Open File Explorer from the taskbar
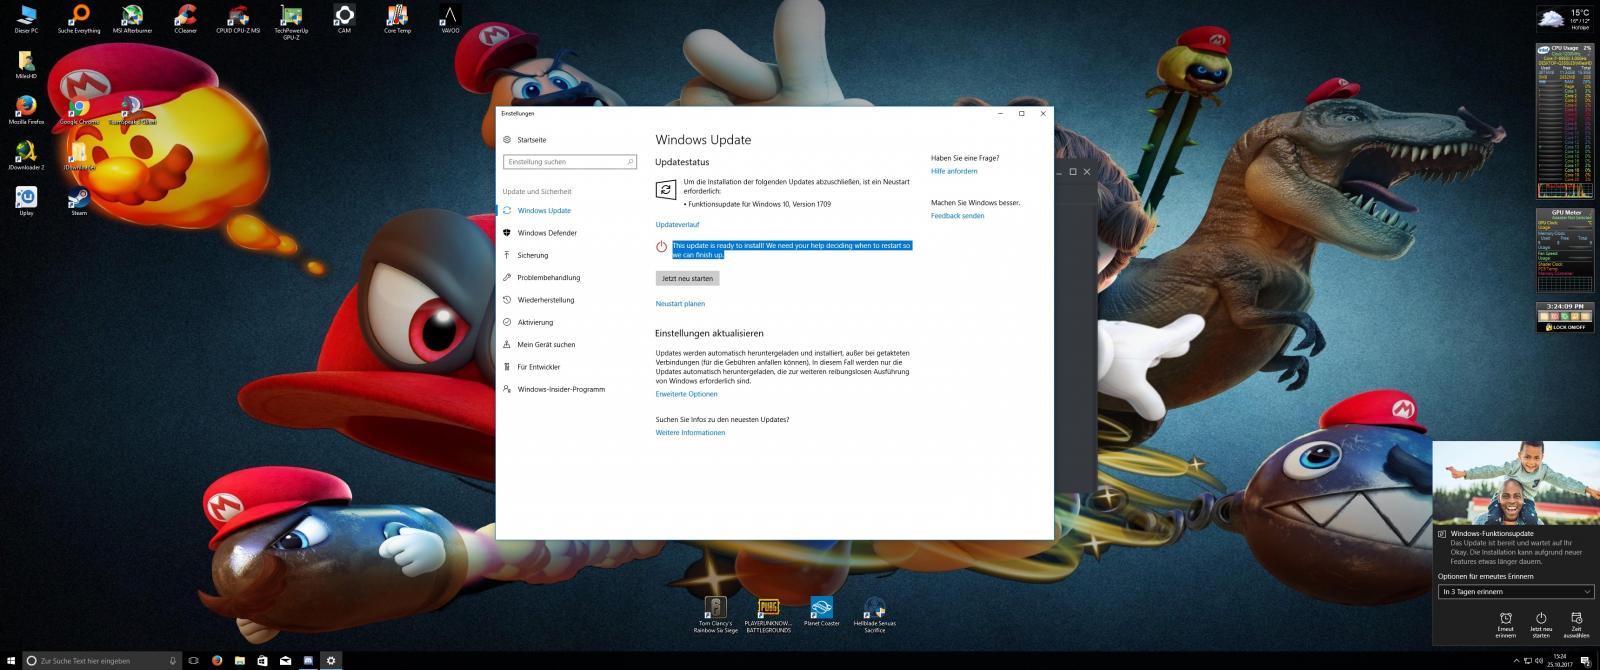Image resolution: width=1600 pixels, height=670 pixels. (240, 660)
